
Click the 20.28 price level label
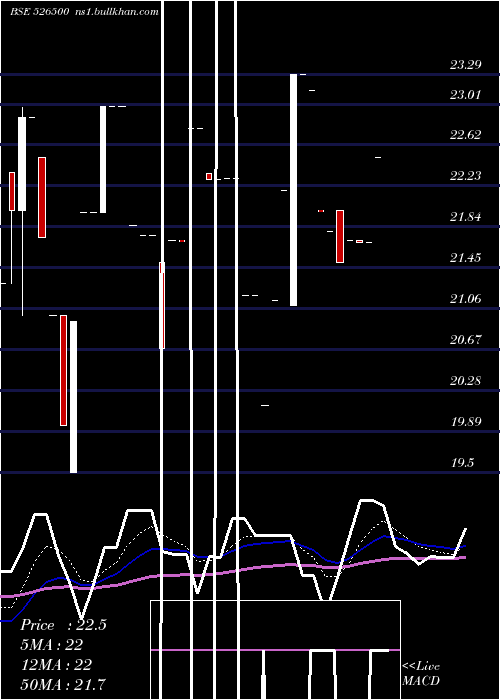tap(466, 381)
